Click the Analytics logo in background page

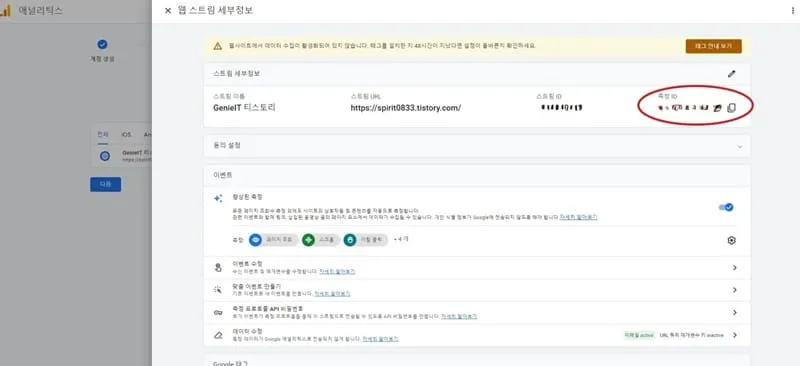(x=5, y=11)
